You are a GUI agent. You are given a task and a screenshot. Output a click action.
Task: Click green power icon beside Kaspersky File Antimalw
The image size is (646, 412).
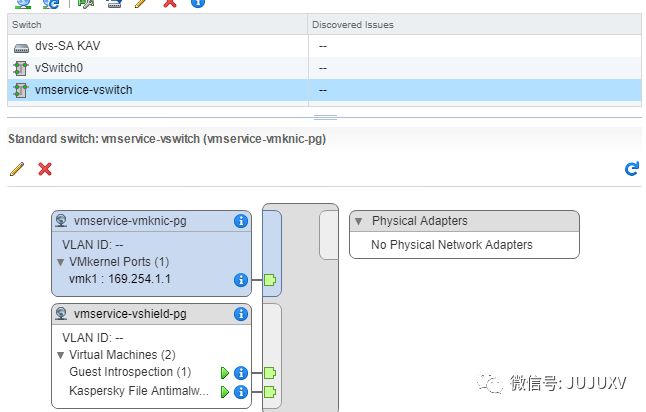click(225, 391)
